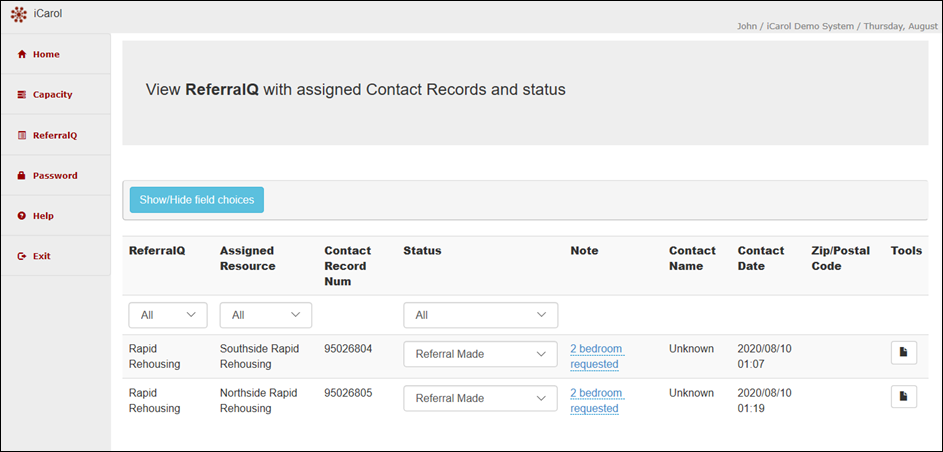Click Southside Rapid Rehousing cell

point(259,356)
